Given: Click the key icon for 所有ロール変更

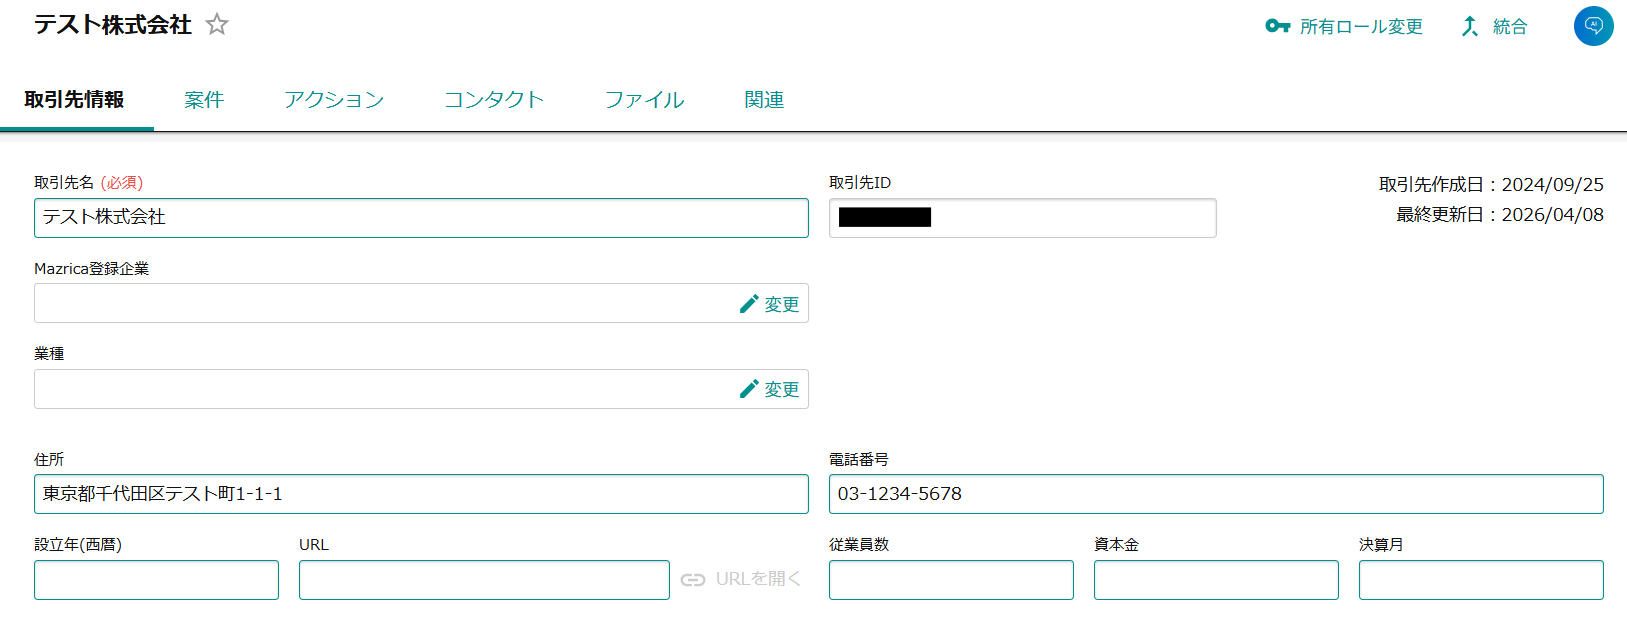Looking at the screenshot, I should [1277, 26].
